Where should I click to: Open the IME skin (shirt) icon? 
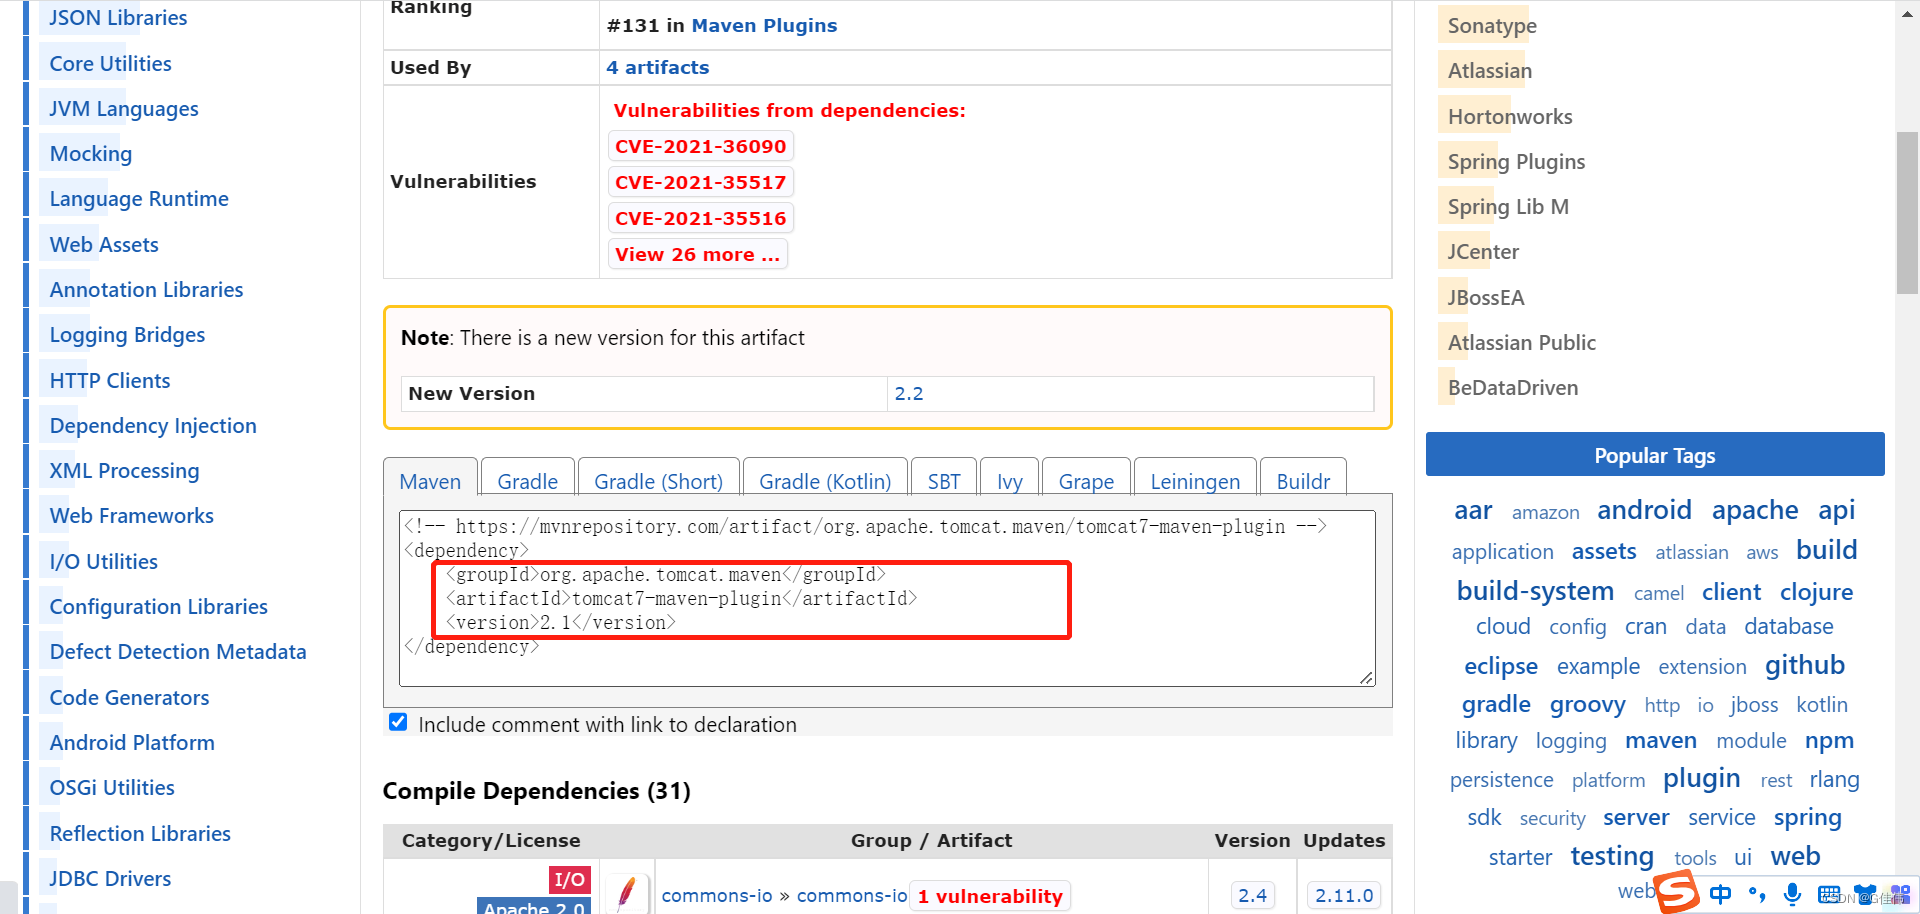[1865, 893]
